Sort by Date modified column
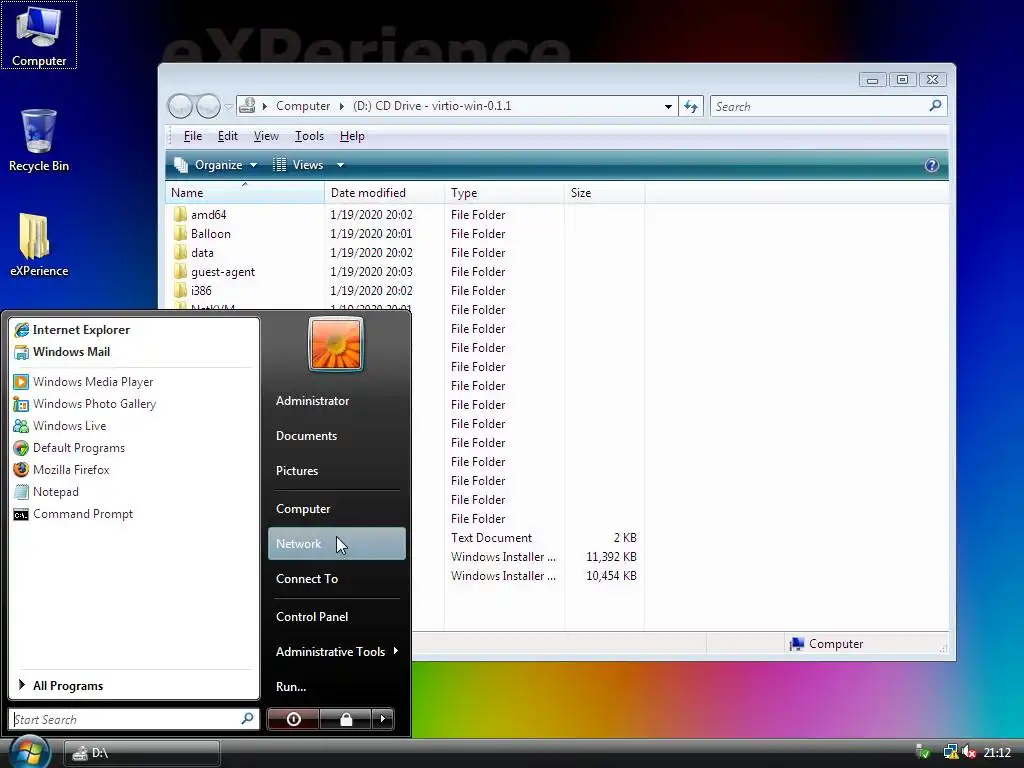Viewport: 1024px width, 768px height. click(x=385, y=193)
